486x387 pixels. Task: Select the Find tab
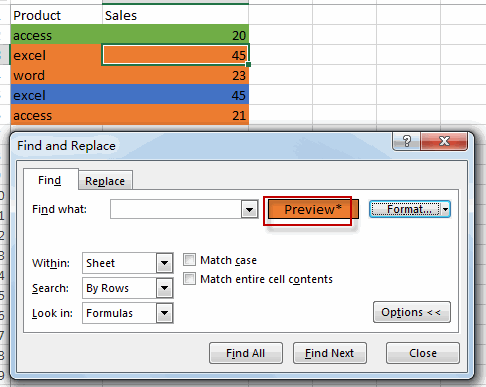pyautogui.click(x=50, y=180)
